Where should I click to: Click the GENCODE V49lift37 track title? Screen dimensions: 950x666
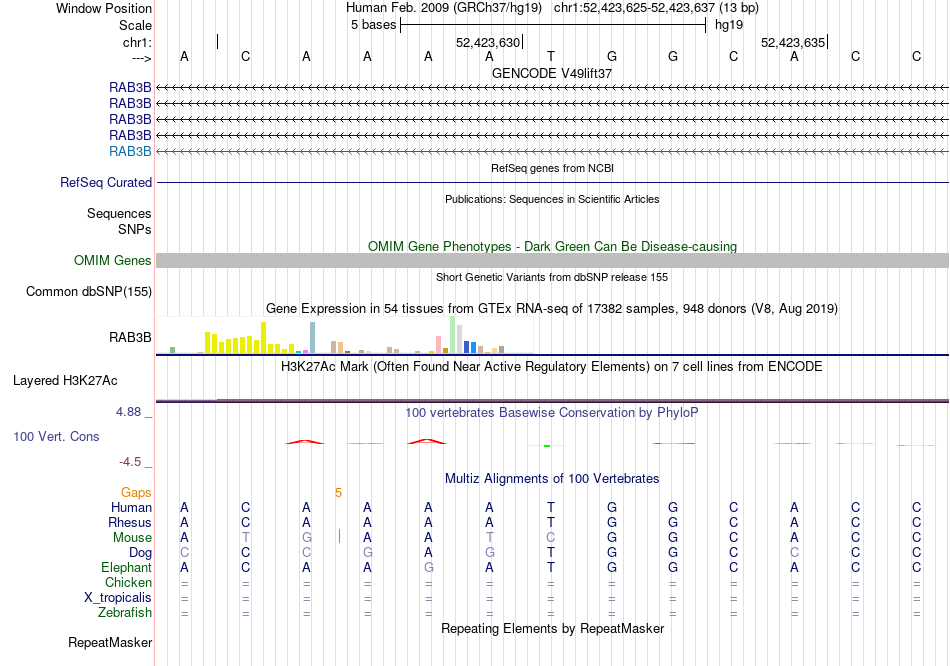pyautogui.click(x=552, y=73)
